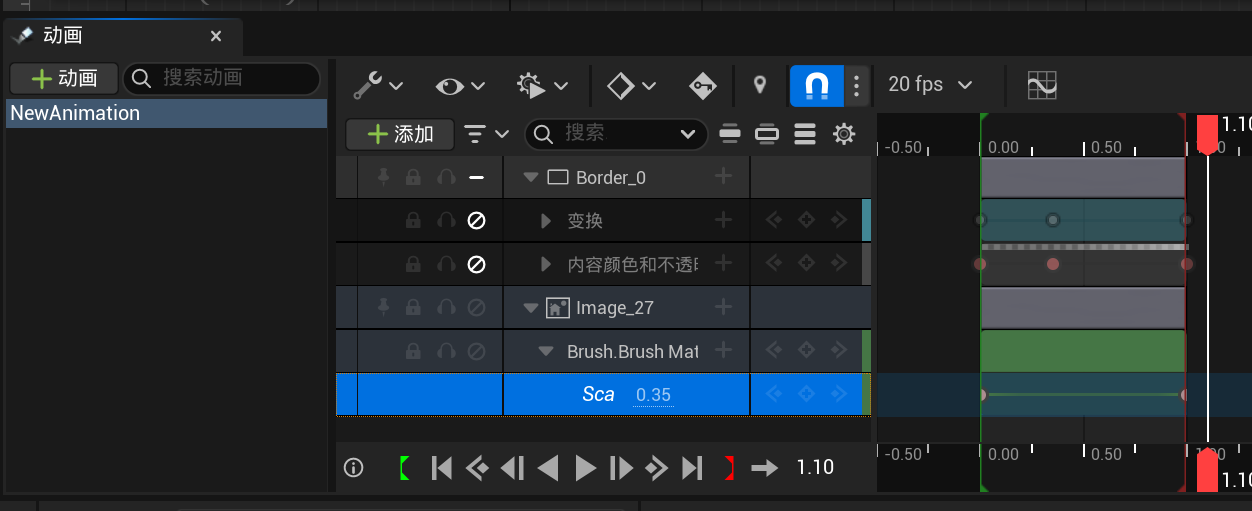
Task: Open sequencer track settings gear
Action: [x=845, y=134]
